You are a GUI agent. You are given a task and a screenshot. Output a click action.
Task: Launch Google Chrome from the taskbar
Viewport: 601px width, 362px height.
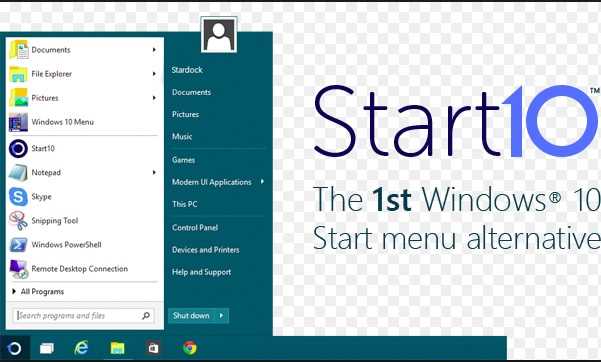(x=190, y=348)
